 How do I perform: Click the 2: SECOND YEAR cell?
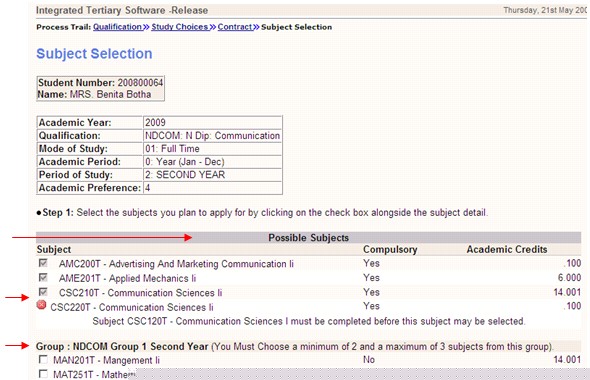tap(213, 175)
